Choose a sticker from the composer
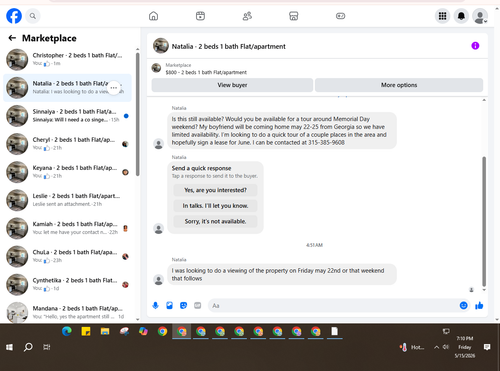Viewport: 500px width, 371px height. [183, 305]
